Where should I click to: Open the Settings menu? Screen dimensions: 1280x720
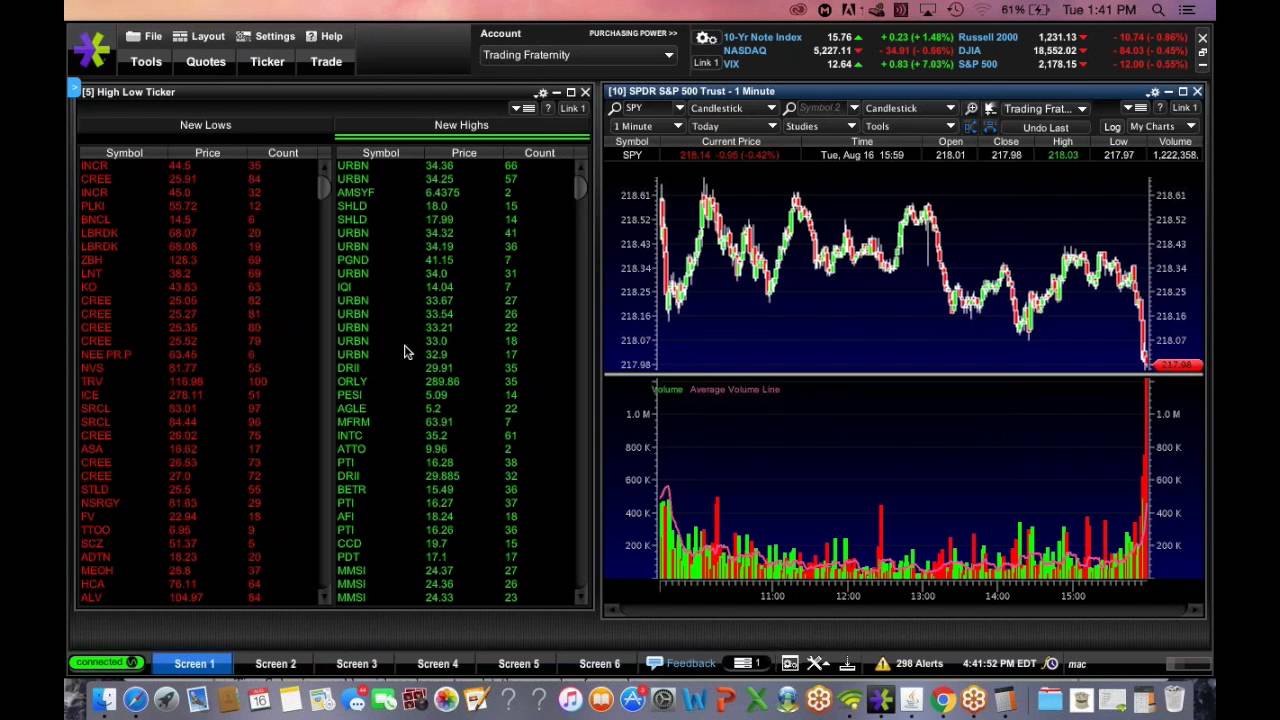pyautogui.click(x=266, y=36)
